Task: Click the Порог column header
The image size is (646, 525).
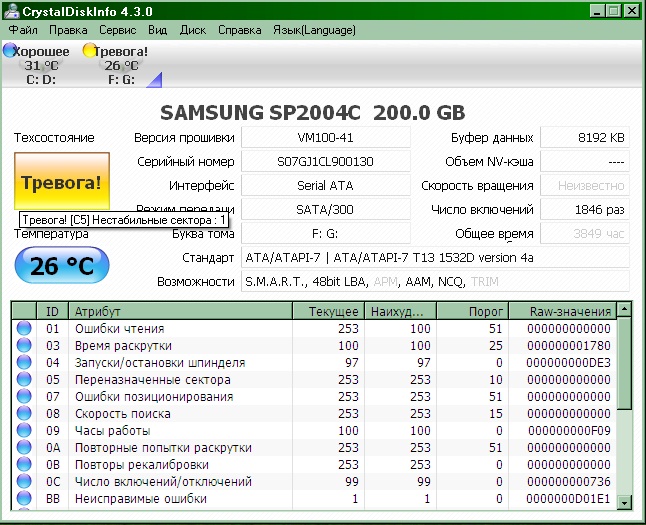Action: click(473, 311)
